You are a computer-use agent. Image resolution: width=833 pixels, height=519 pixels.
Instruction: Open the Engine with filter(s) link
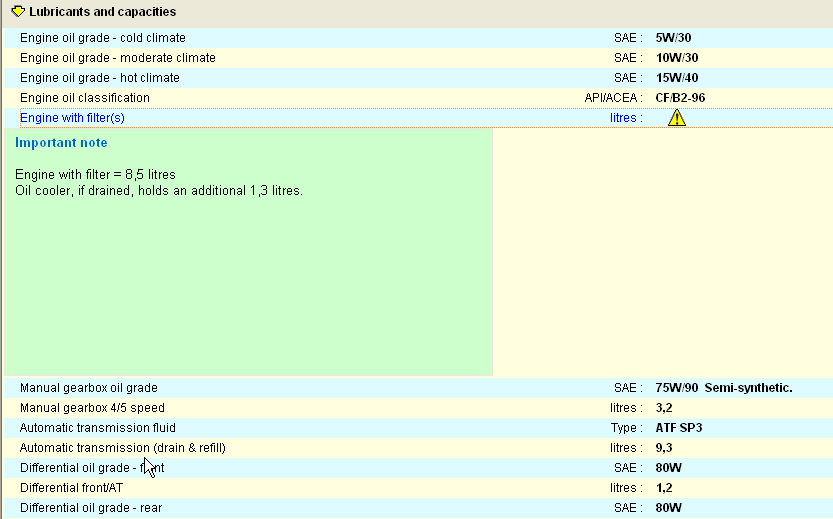coord(72,118)
